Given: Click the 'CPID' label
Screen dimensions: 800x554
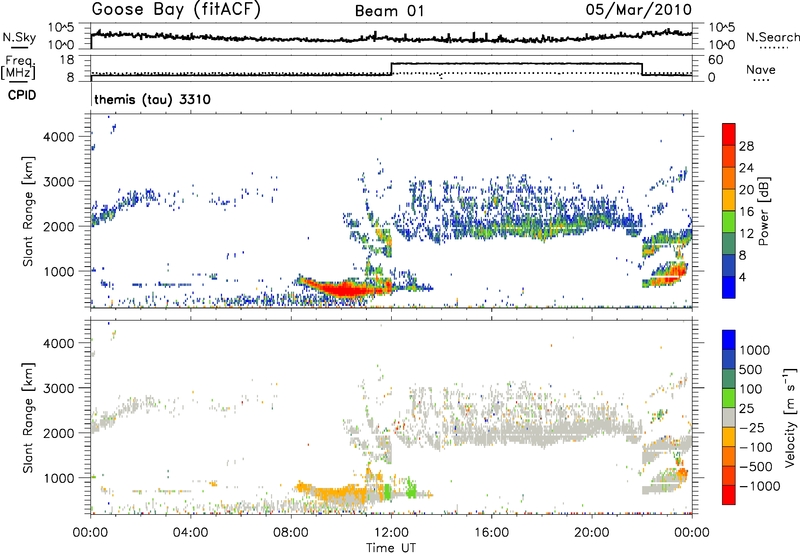Looking at the screenshot, I should tap(22, 95).
